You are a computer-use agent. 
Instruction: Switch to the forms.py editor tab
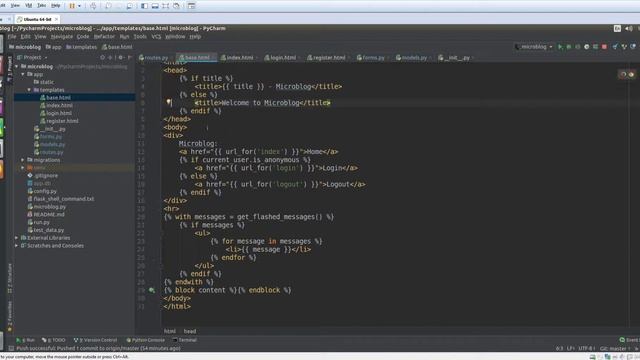pos(372,58)
